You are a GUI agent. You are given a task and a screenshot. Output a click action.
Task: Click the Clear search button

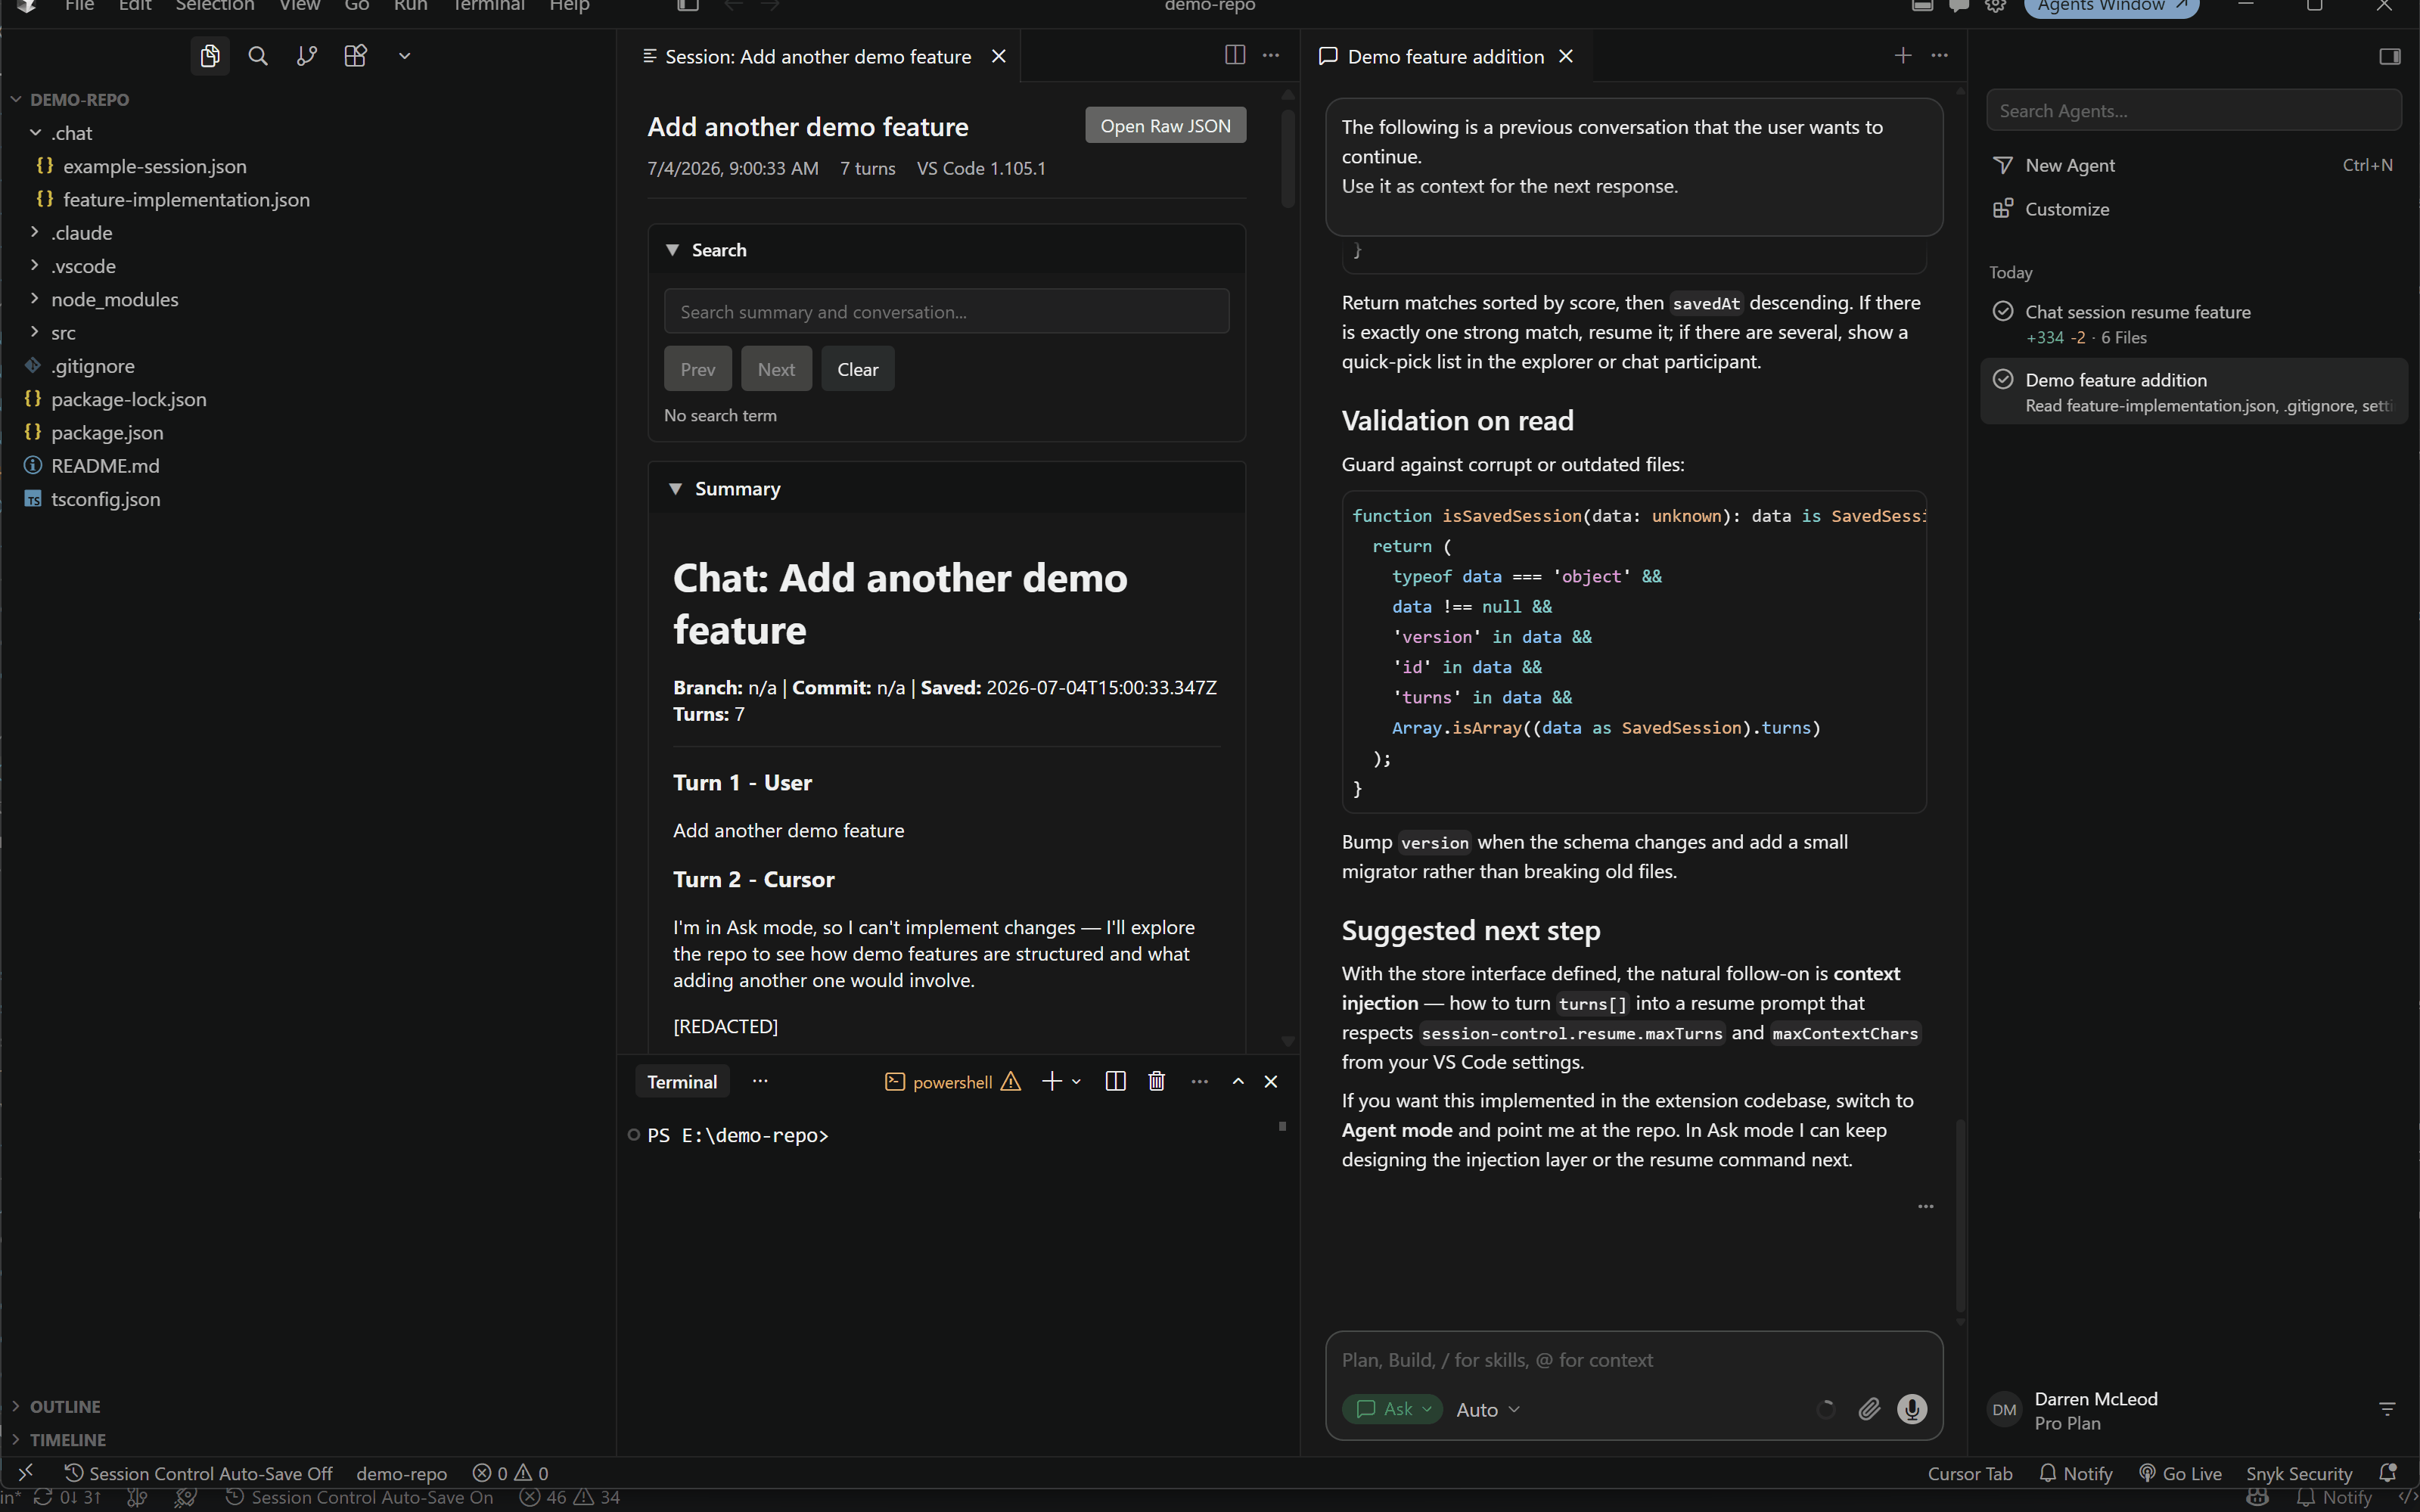(857, 369)
